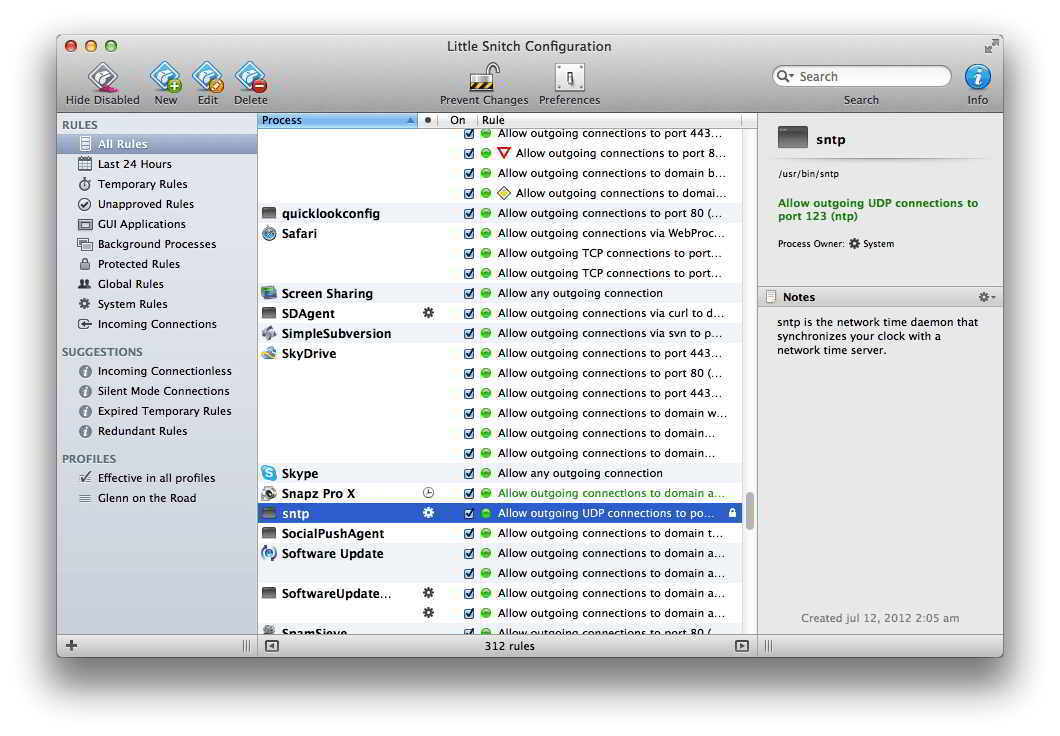Viewport: 1060px width, 736px height.
Task: Open Preferences from the toolbar
Action: pos(569,78)
